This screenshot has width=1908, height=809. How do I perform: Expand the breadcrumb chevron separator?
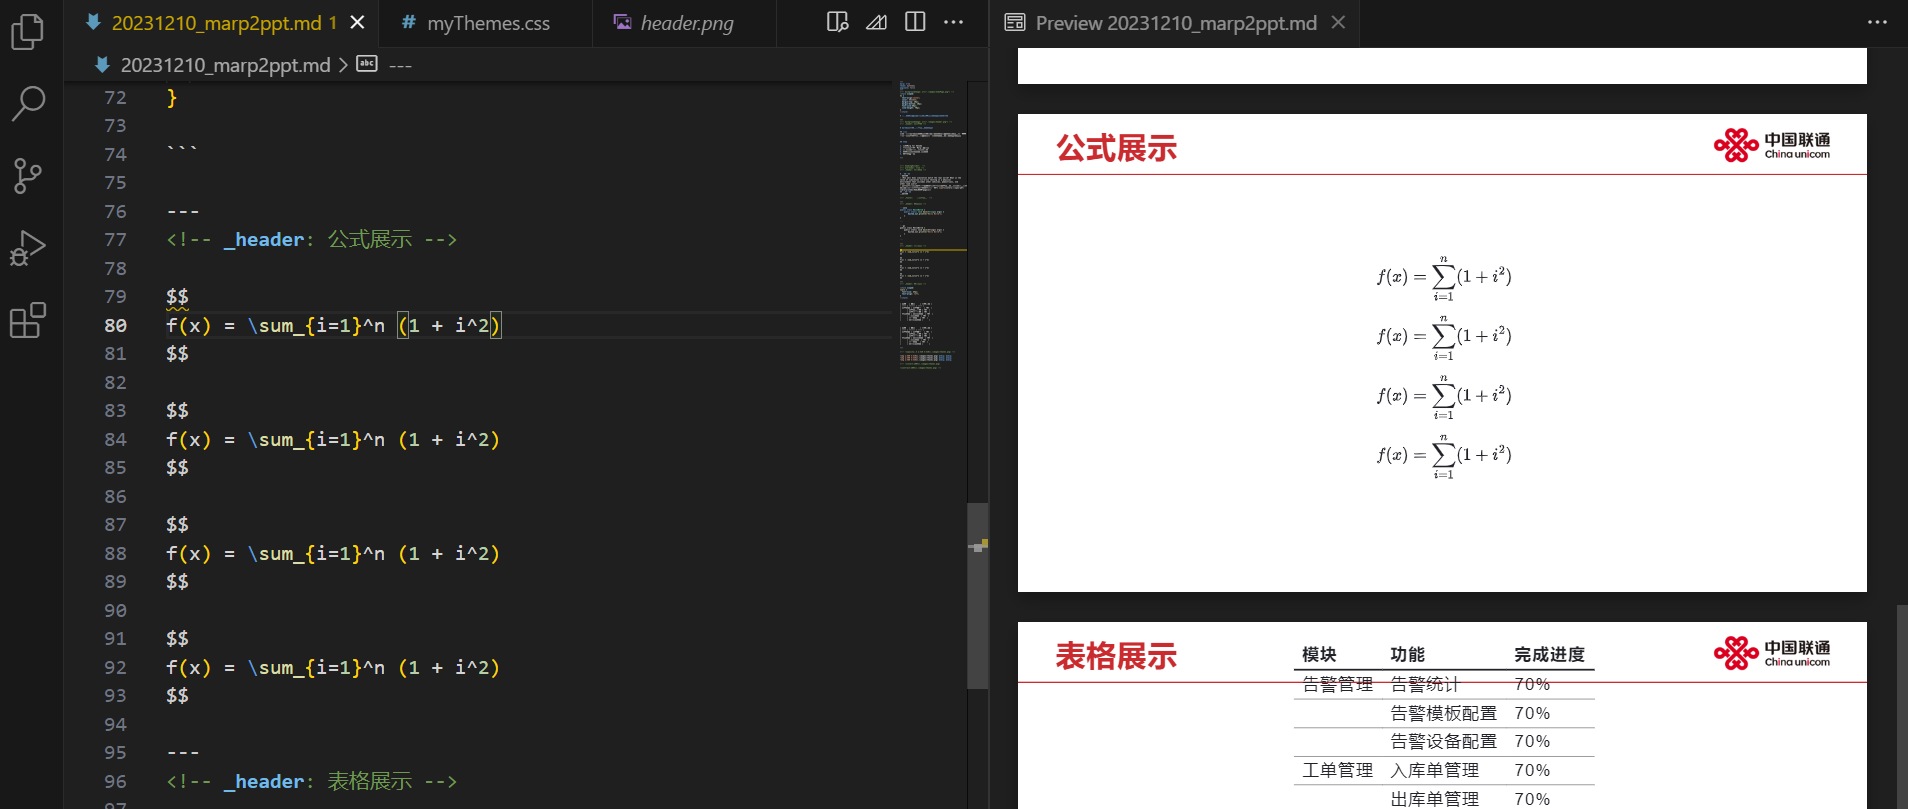coord(344,65)
